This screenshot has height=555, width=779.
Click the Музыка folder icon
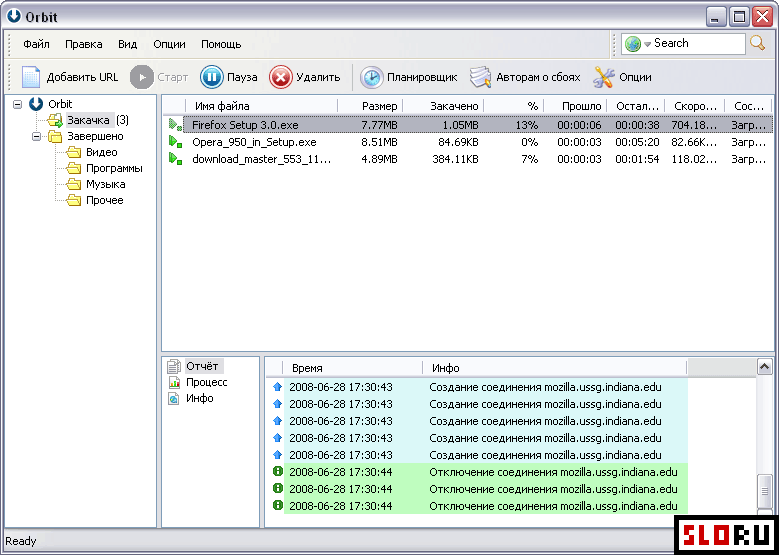click(x=74, y=184)
